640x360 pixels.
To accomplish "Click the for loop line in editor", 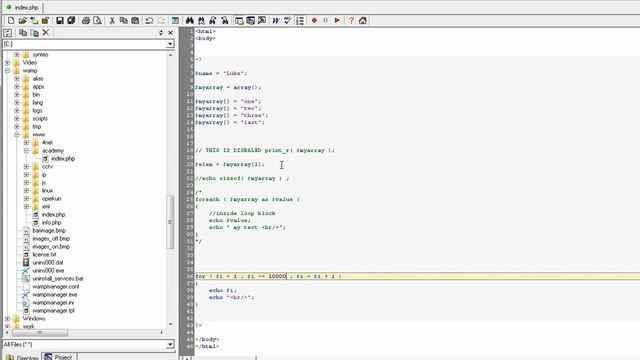I will click(269, 276).
